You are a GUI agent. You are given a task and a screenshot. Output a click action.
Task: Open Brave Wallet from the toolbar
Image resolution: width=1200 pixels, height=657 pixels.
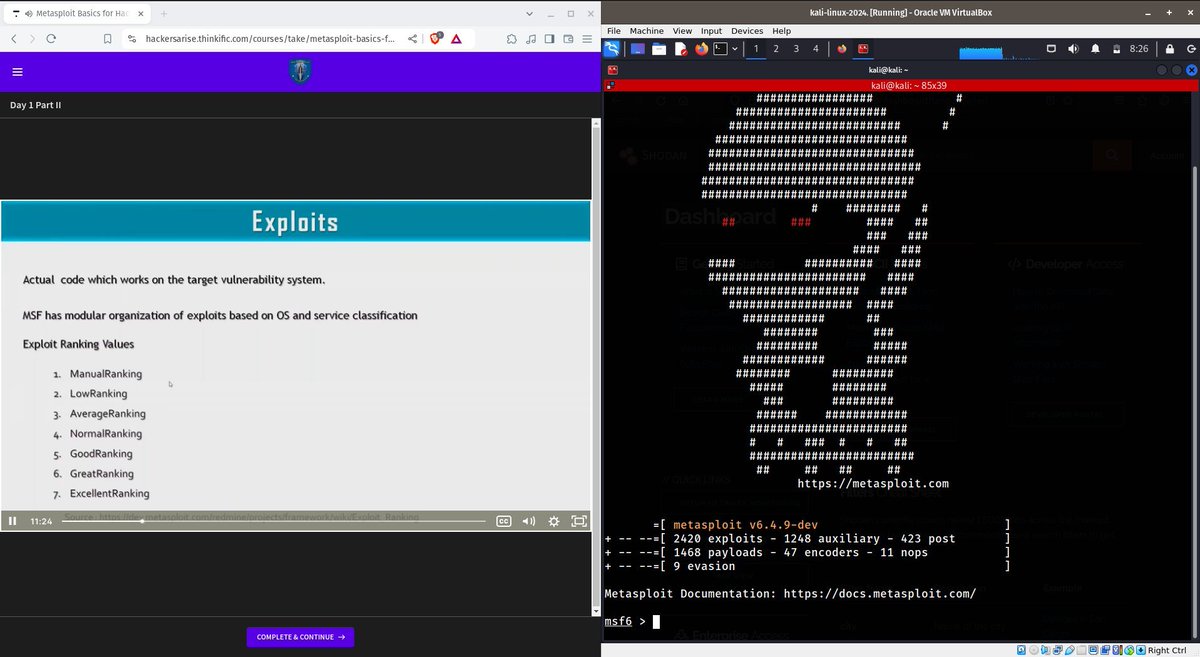(566, 38)
